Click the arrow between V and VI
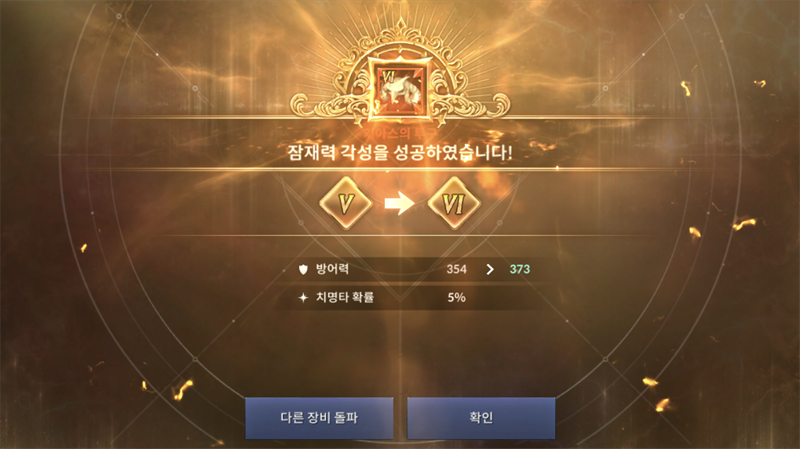This screenshot has height=449, width=800. coord(399,203)
